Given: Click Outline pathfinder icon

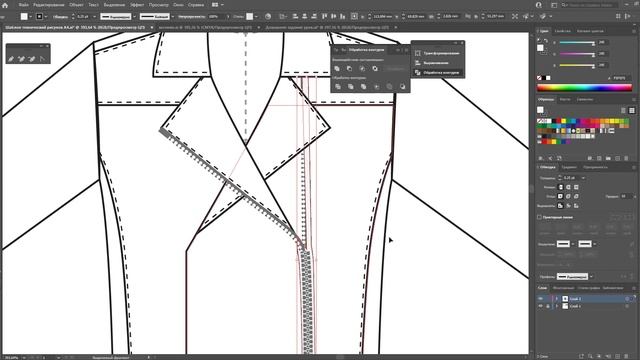Looking at the screenshot, I should [x=389, y=87].
